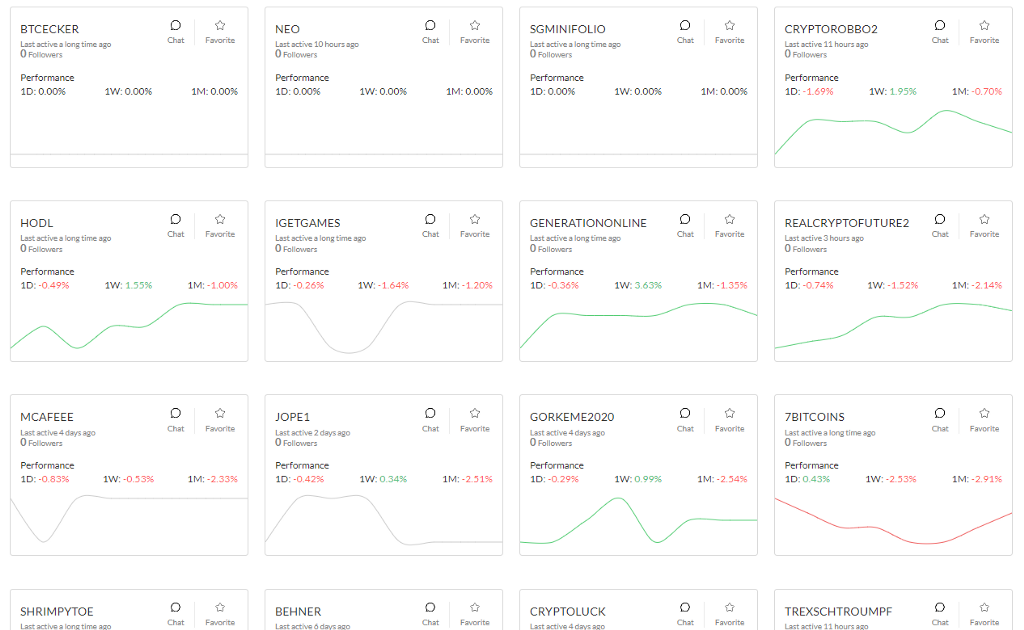The width and height of the screenshot is (1024, 630).
Task: Open chat for BTCECKER trader
Action: (x=176, y=31)
